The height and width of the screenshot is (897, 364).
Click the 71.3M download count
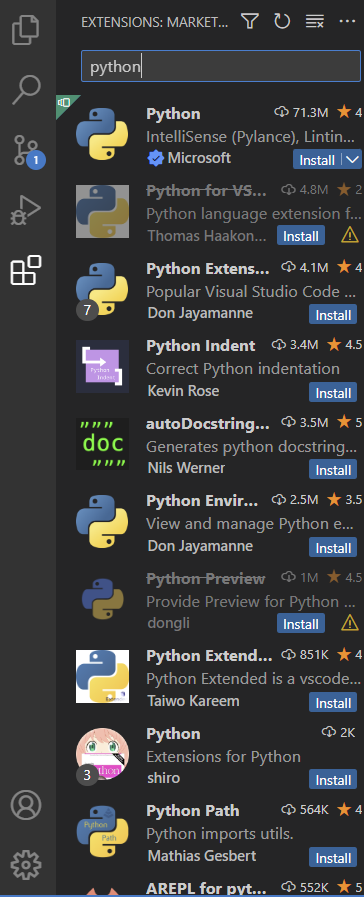tap(302, 113)
